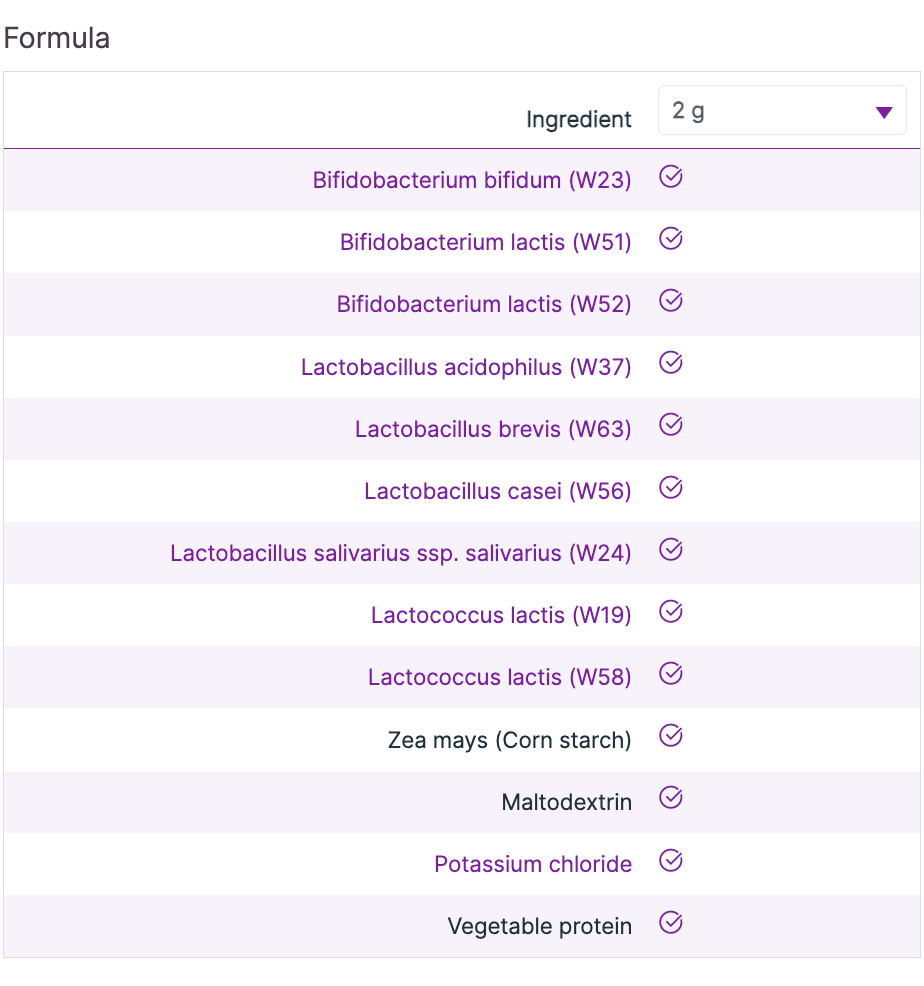Screen dimensions: 924x986
Task: Click the purple dropdown arrow
Action: coord(883,112)
